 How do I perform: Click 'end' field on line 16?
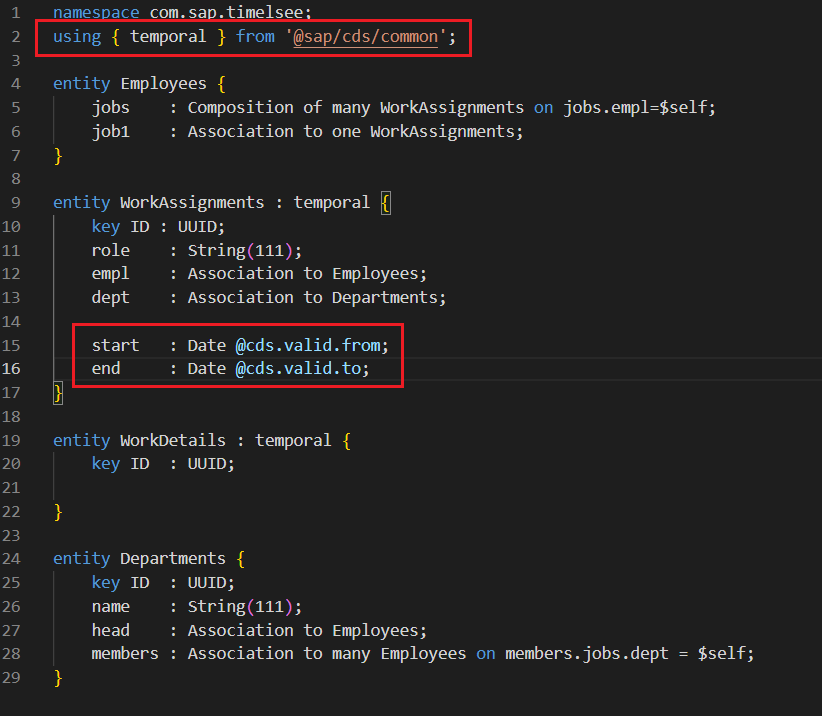pyautogui.click(x=106, y=368)
